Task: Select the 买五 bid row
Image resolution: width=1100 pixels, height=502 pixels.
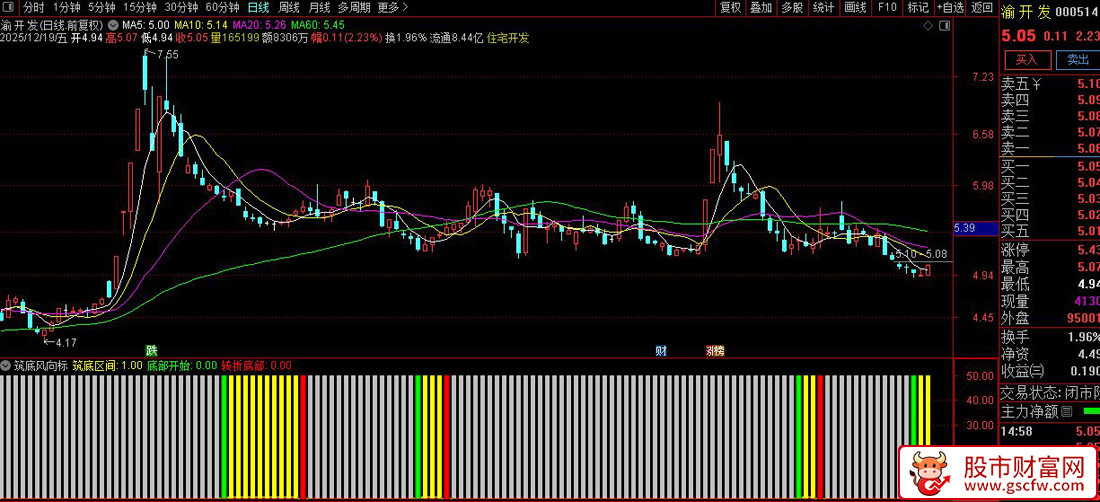Action: point(1049,229)
